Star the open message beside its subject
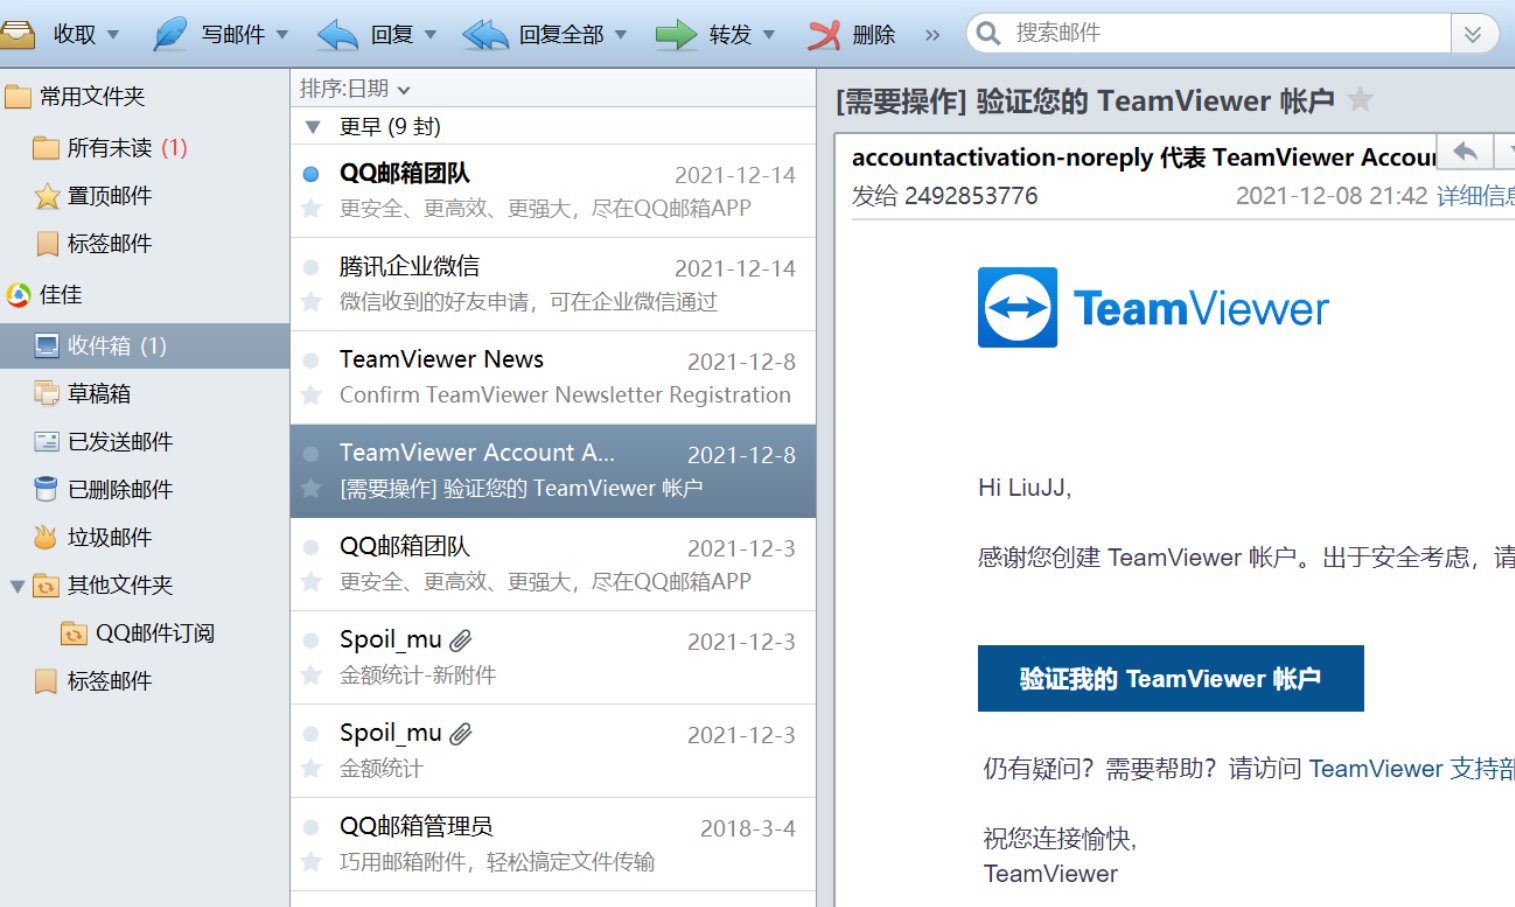The height and width of the screenshot is (907, 1515). point(1360,99)
